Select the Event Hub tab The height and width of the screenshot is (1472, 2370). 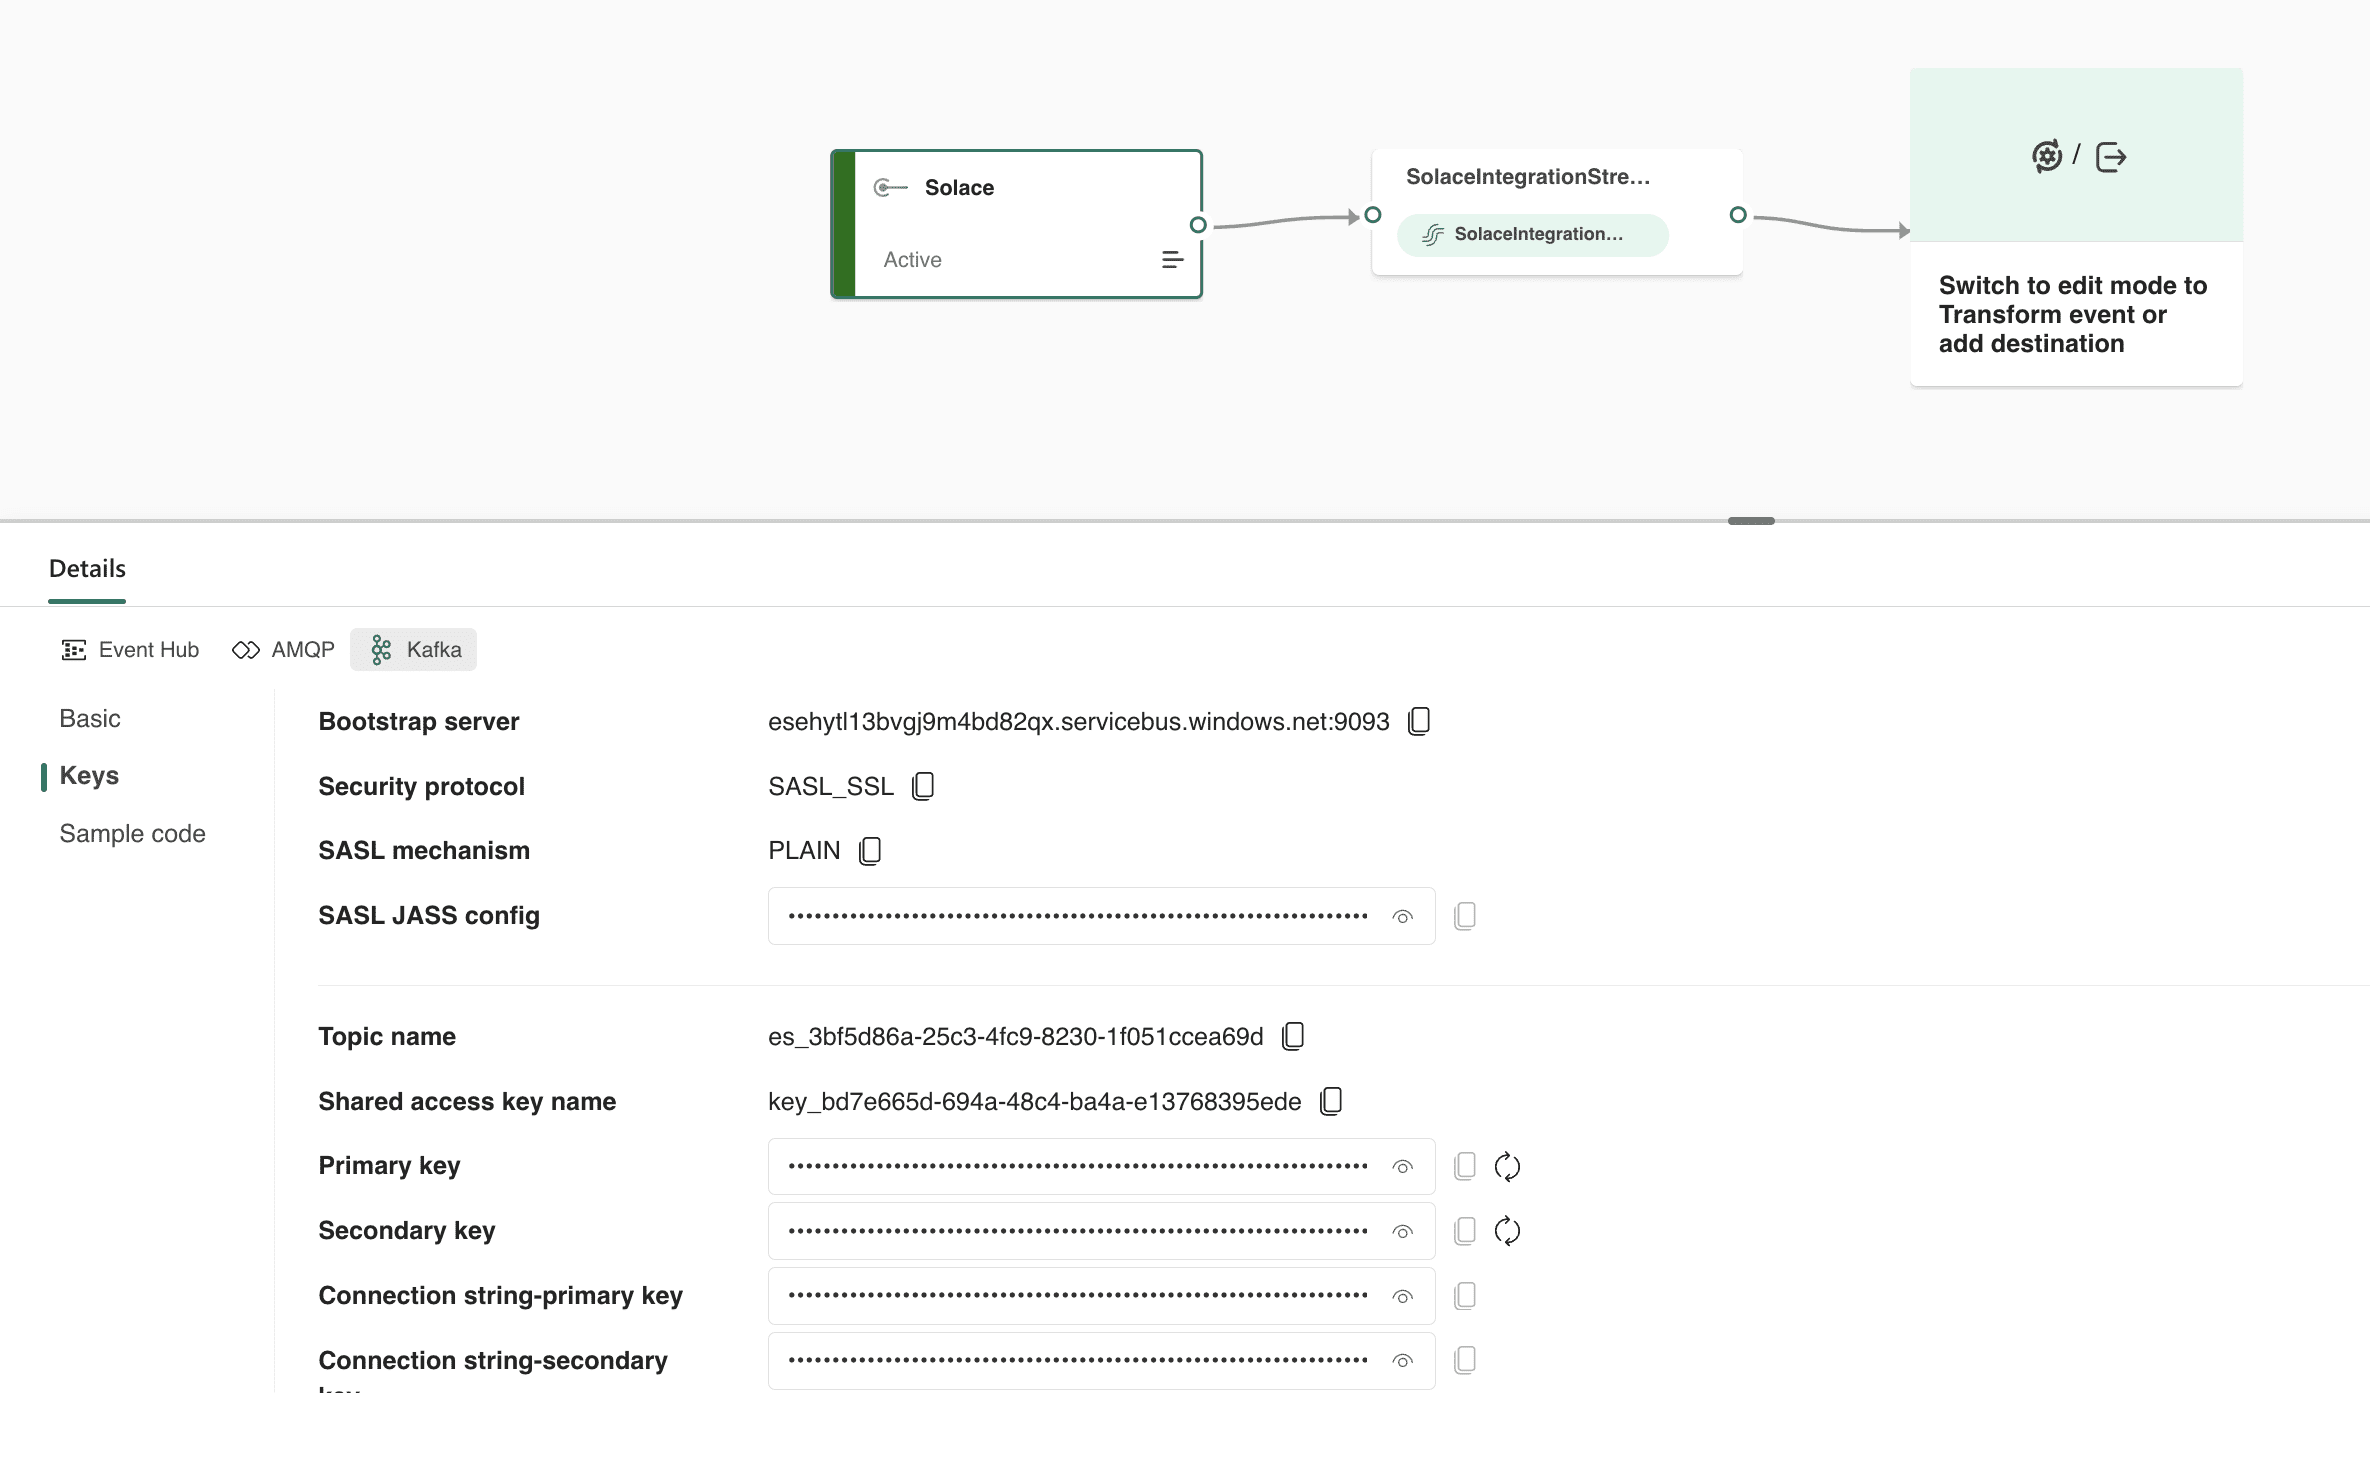tap(131, 650)
